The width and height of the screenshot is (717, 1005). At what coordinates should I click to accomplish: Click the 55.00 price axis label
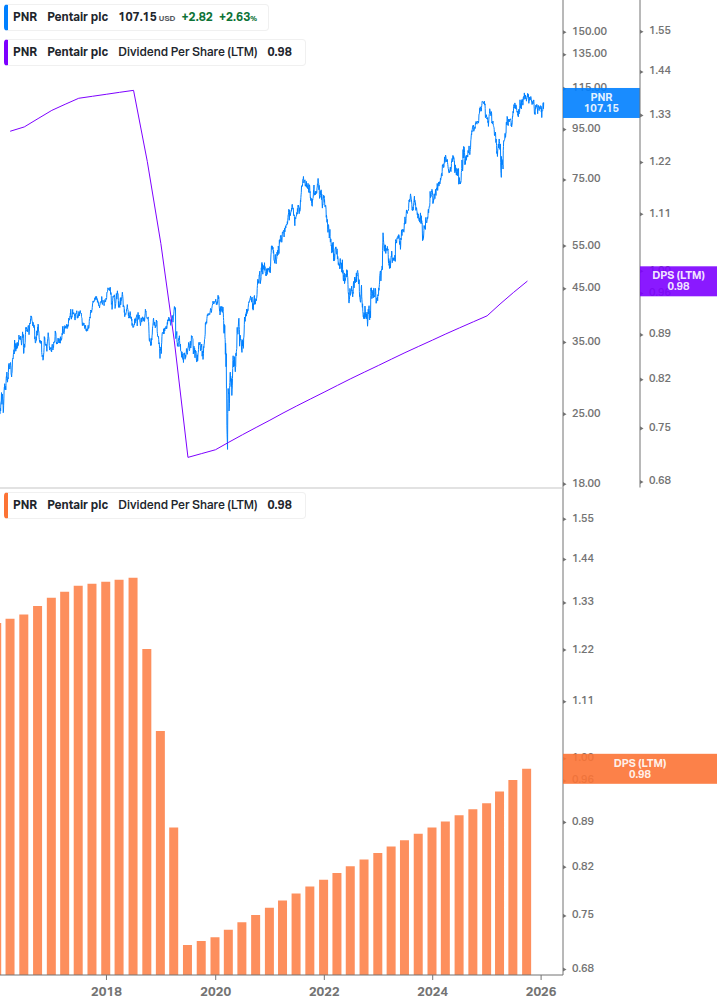[x=586, y=245]
